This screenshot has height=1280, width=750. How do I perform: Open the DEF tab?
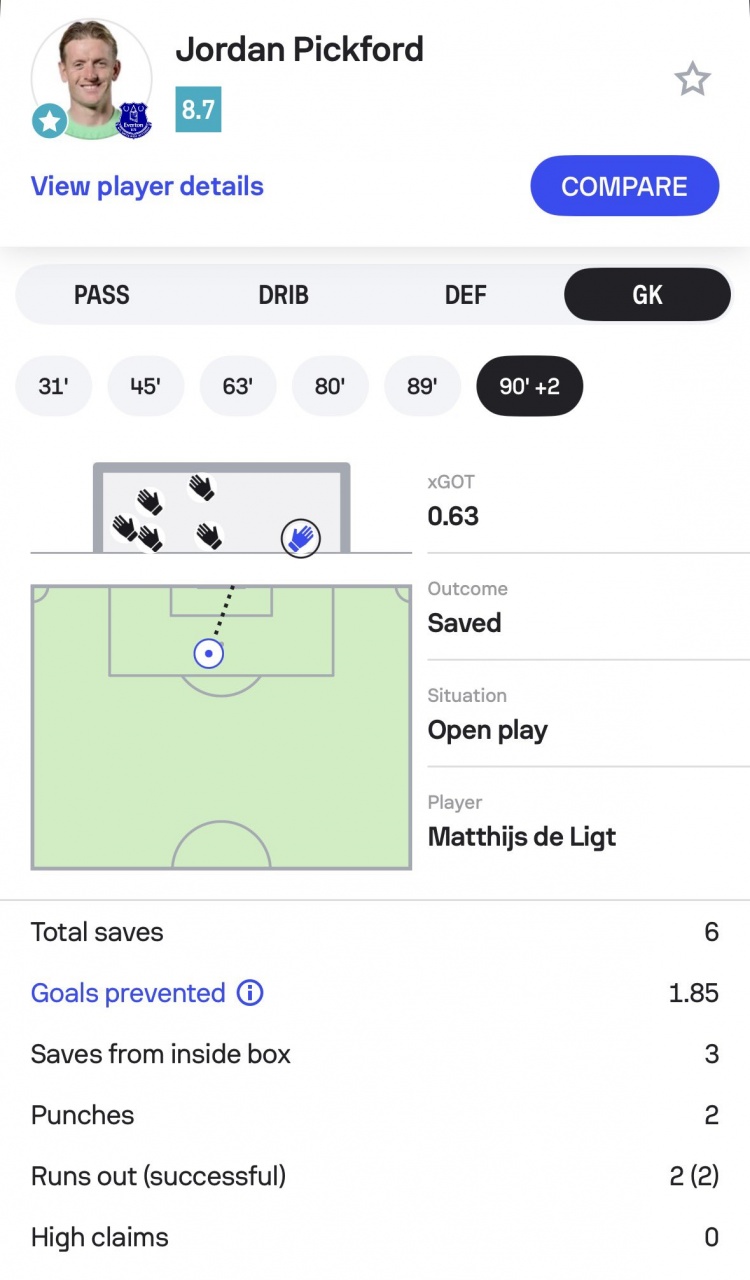tap(465, 295)
